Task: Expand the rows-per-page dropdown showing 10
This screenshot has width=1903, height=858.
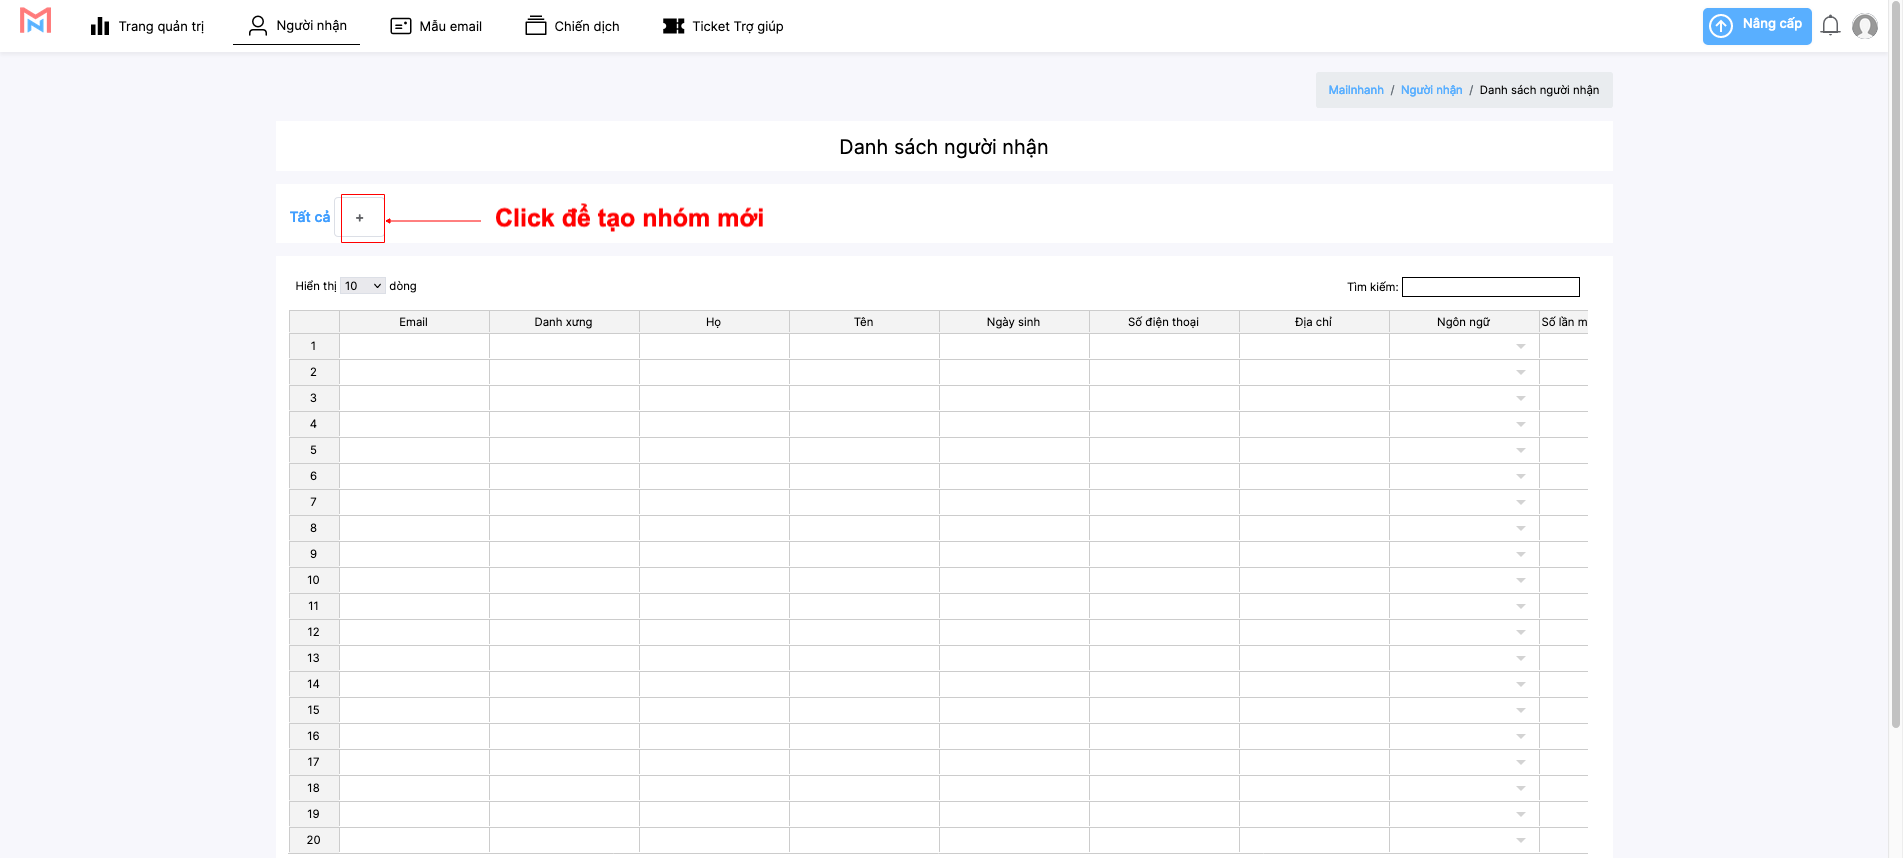Action: pos(362,286)
